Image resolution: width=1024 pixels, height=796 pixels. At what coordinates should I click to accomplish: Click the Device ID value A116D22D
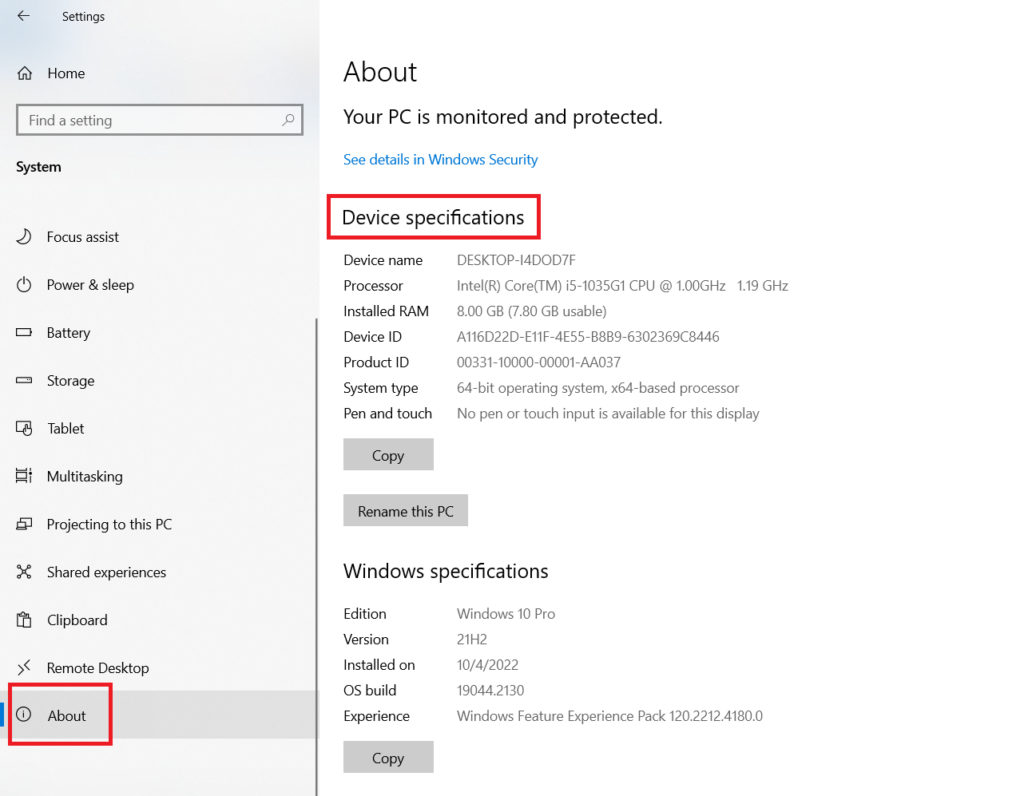(588, 336)
